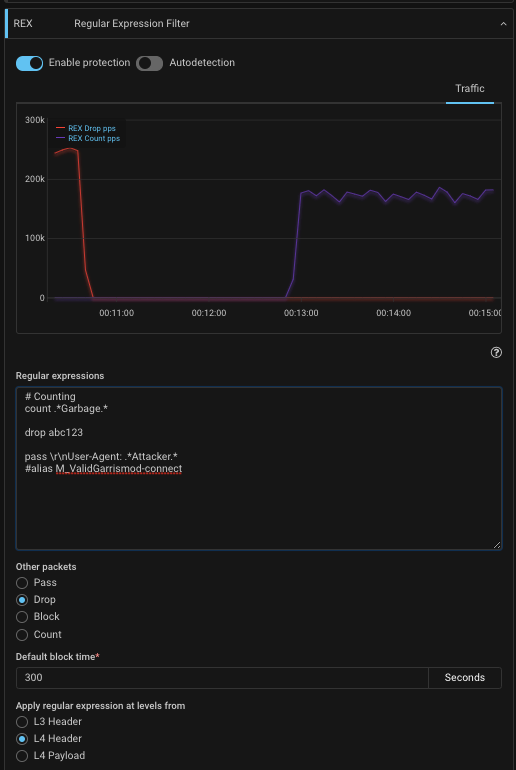Choose L3 Header level option
516x770 pixels.
click(x=22, y=722)
